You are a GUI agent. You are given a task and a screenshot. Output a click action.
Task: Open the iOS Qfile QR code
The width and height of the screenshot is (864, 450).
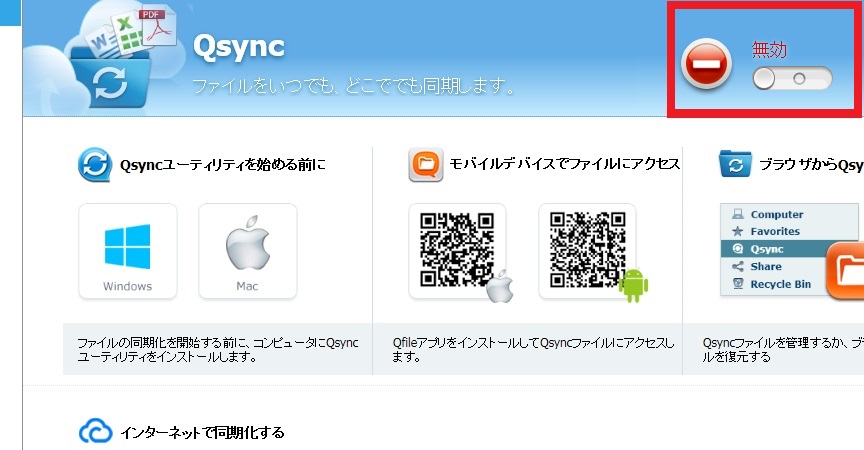457,251
